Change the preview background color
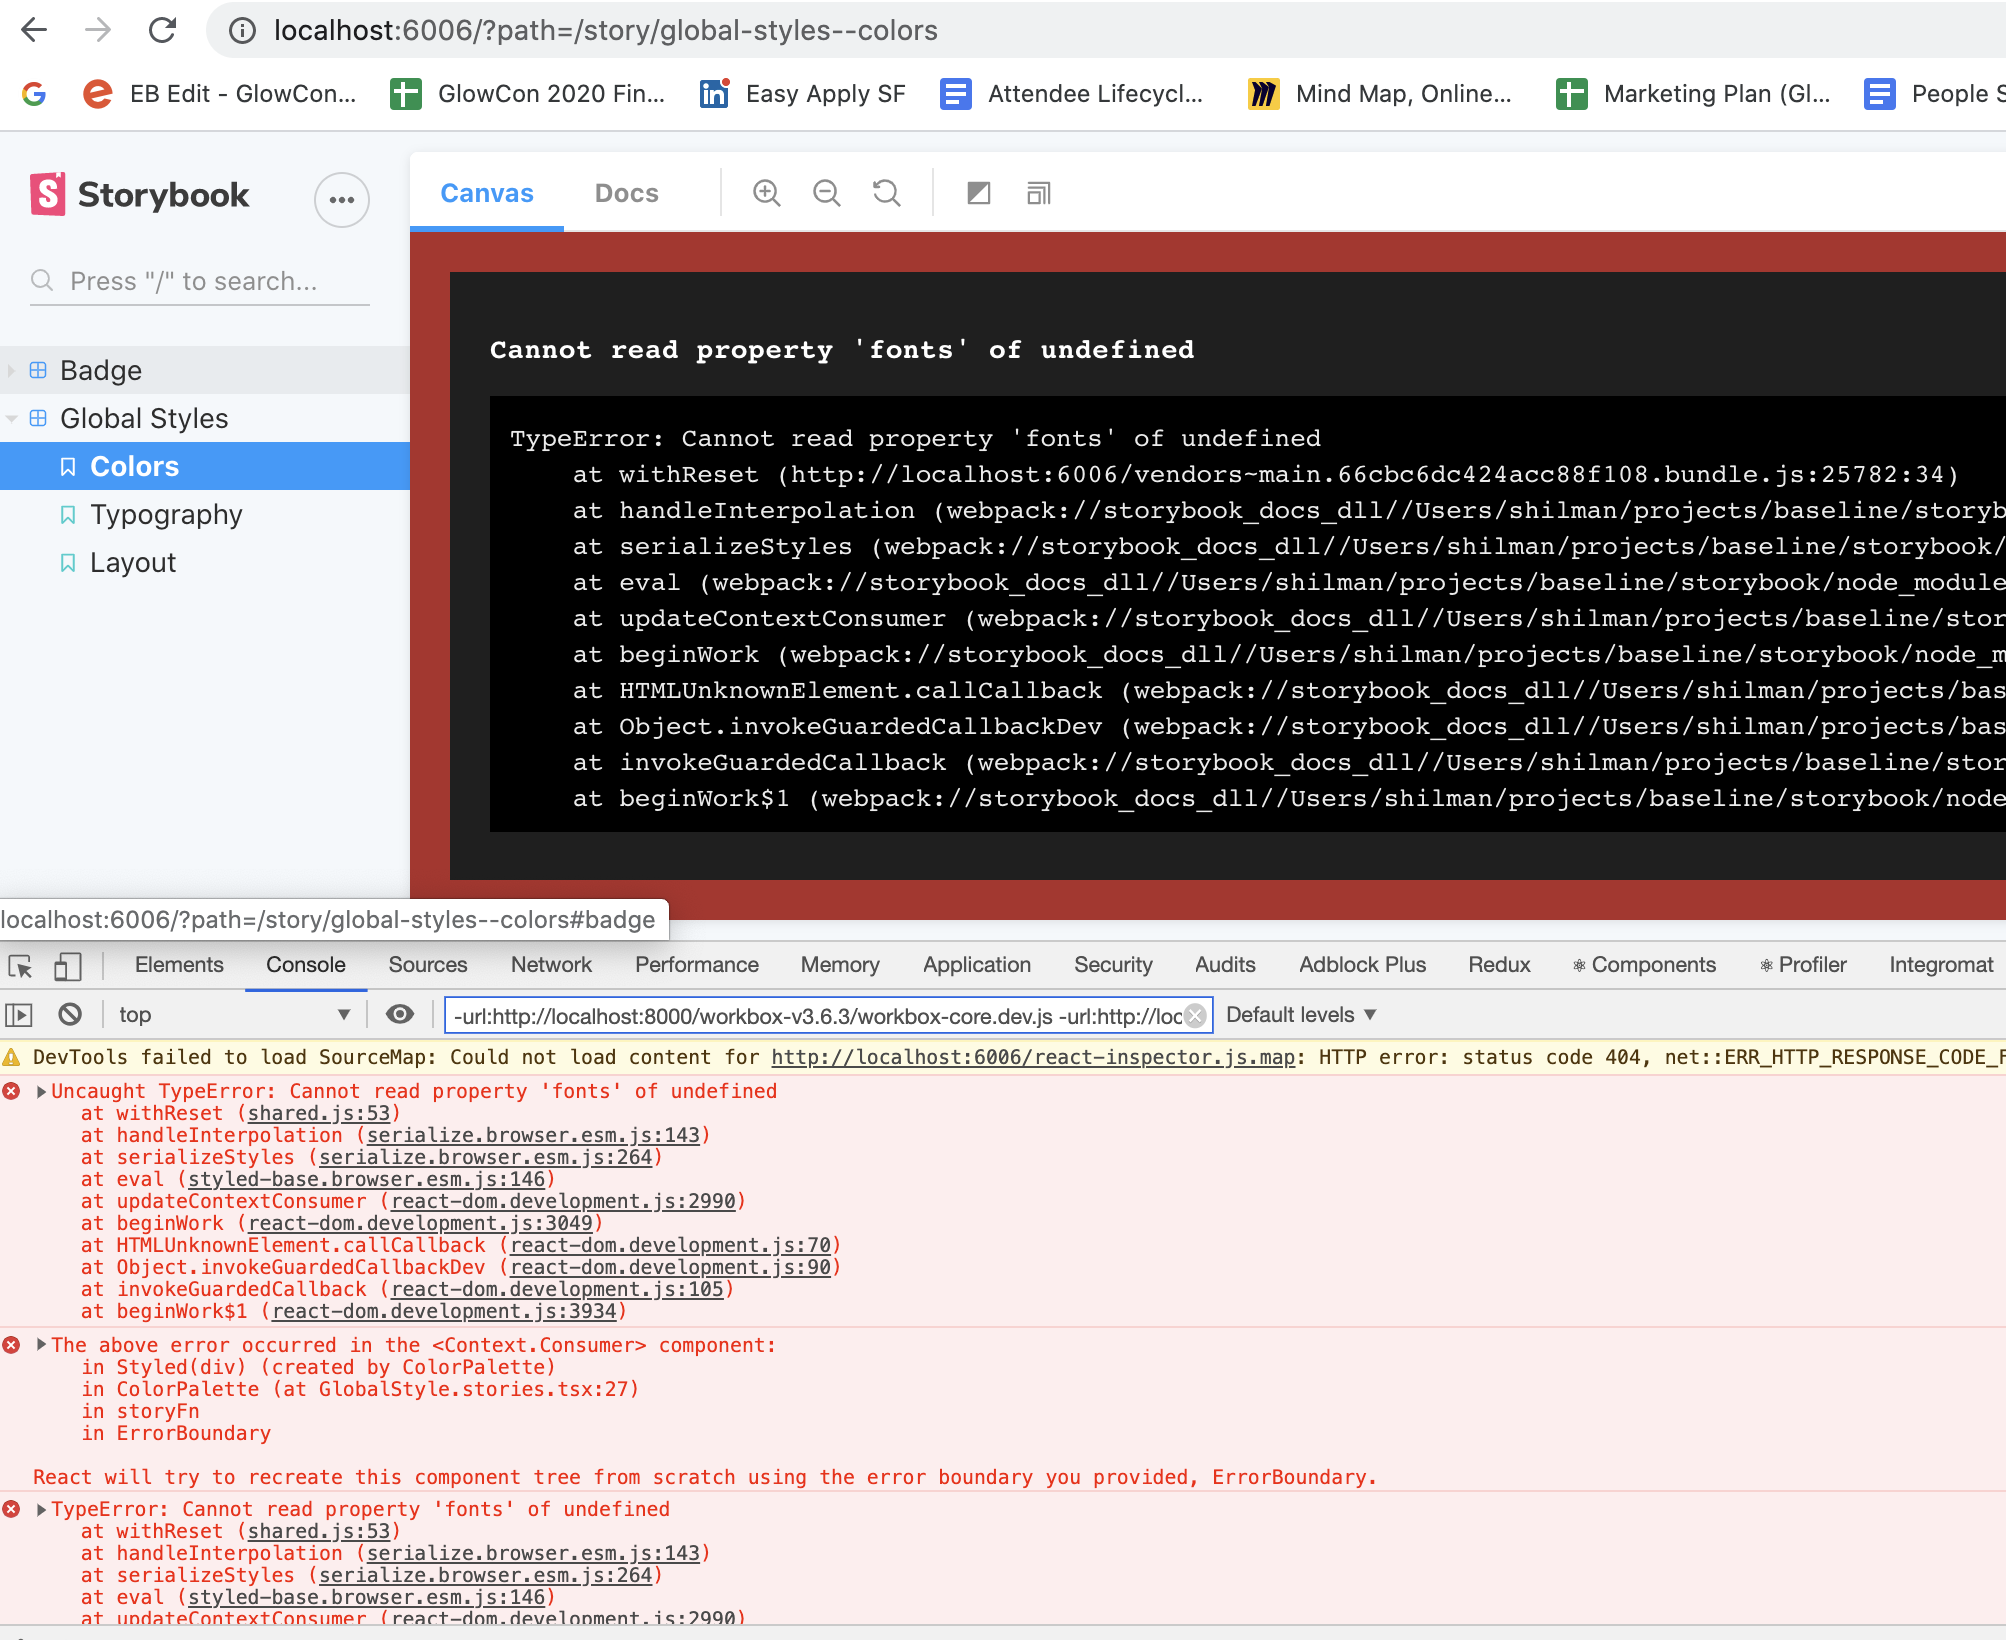 978,192
